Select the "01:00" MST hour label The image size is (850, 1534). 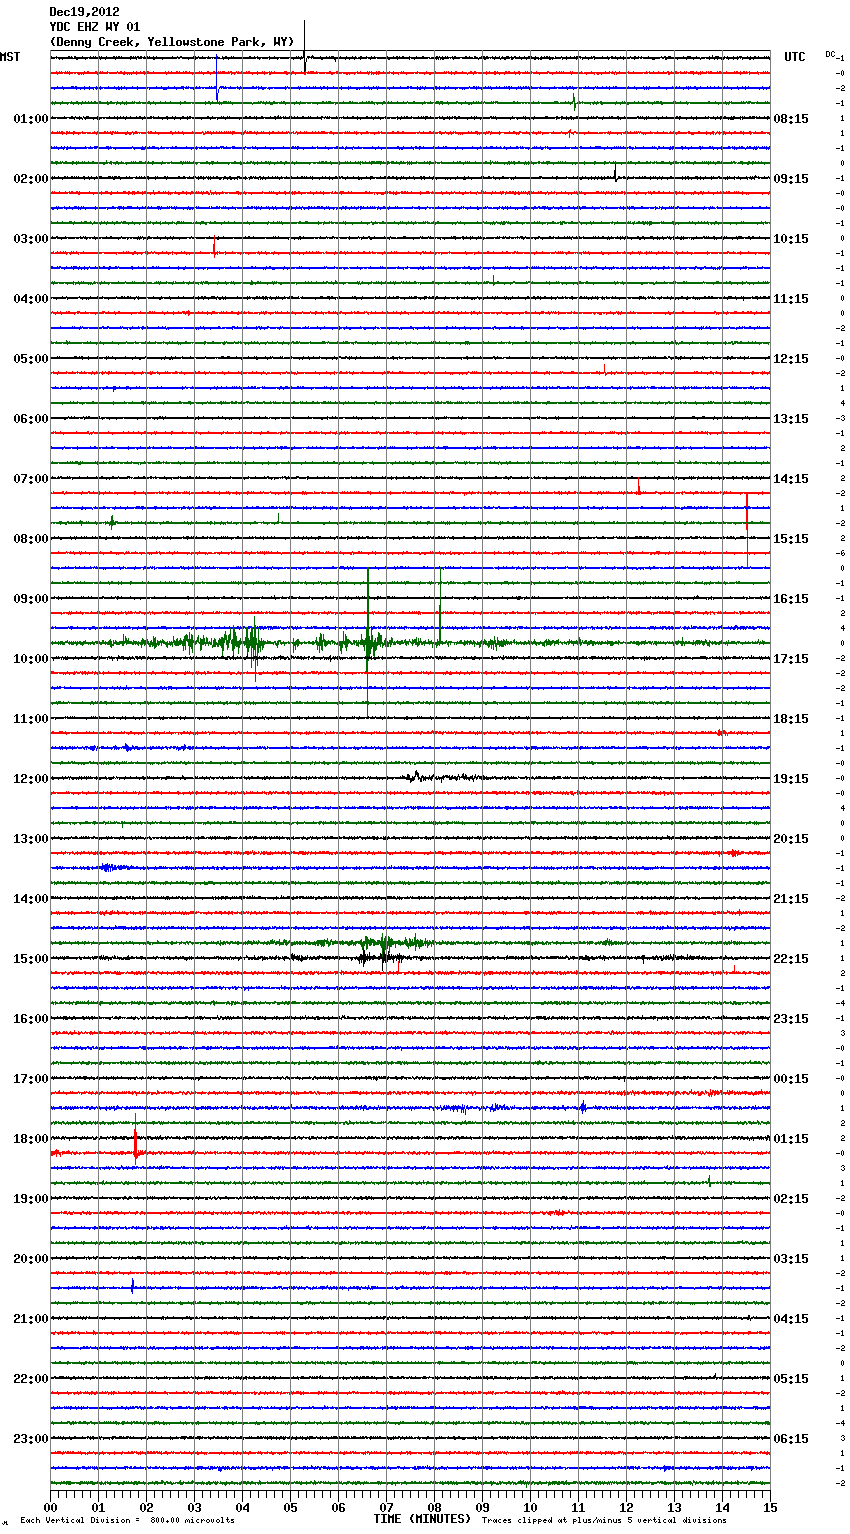tap(31, 119)
